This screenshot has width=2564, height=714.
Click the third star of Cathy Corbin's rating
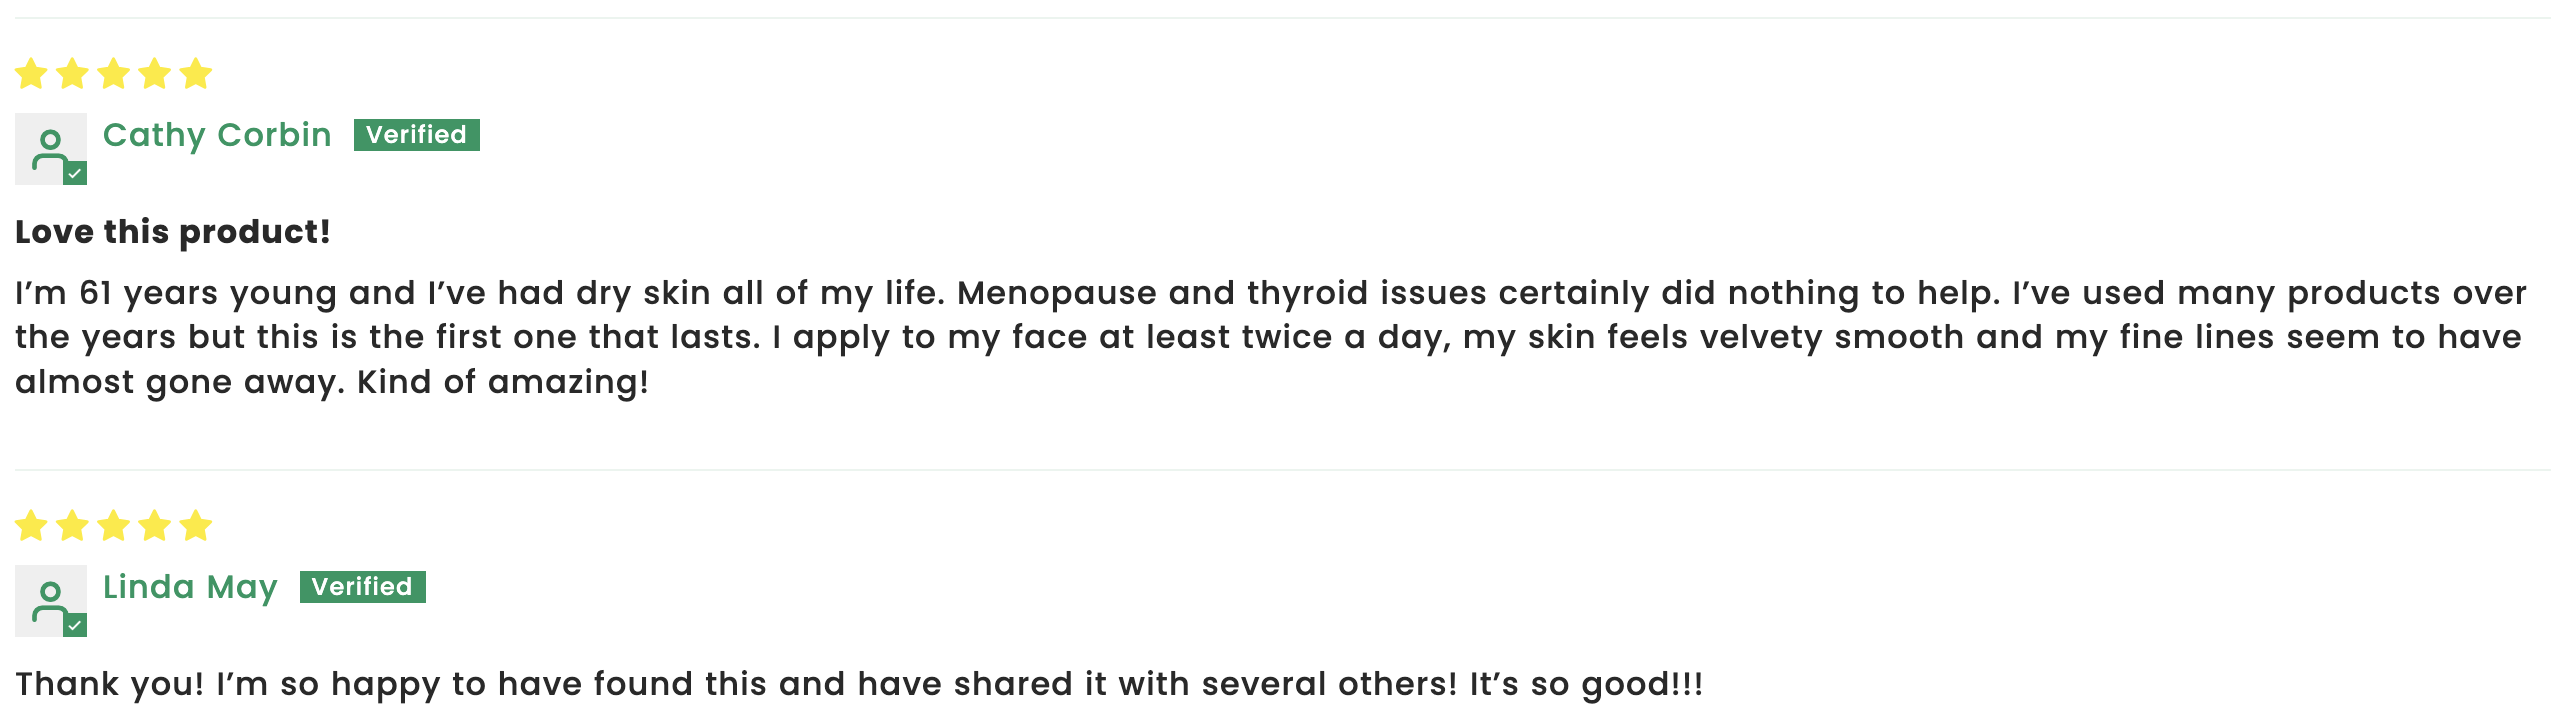(x=114, y=73)
